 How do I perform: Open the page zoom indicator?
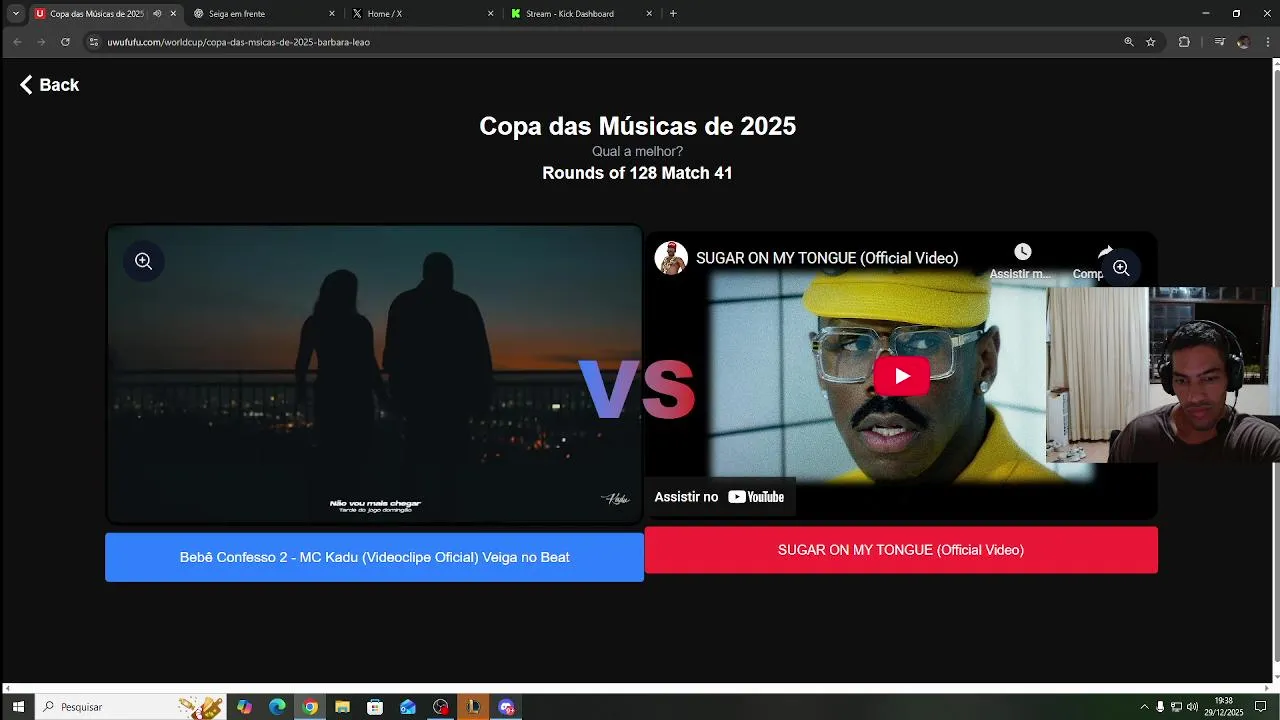coord(1129,42)
